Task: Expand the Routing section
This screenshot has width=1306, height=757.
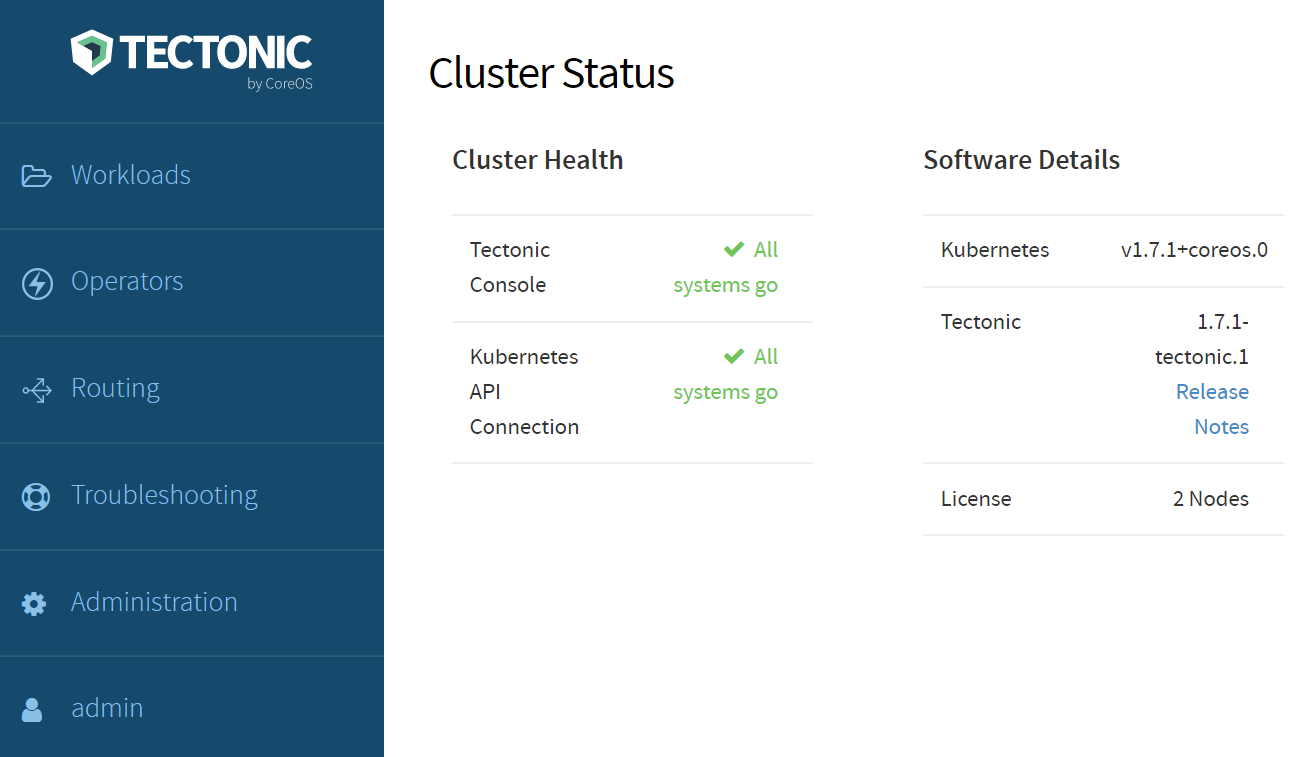Action: 192,390
